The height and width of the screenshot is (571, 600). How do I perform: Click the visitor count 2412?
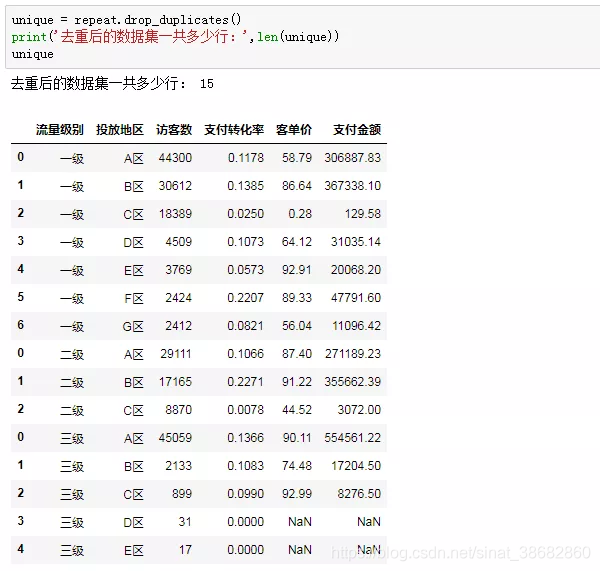[x=178, y=326]
